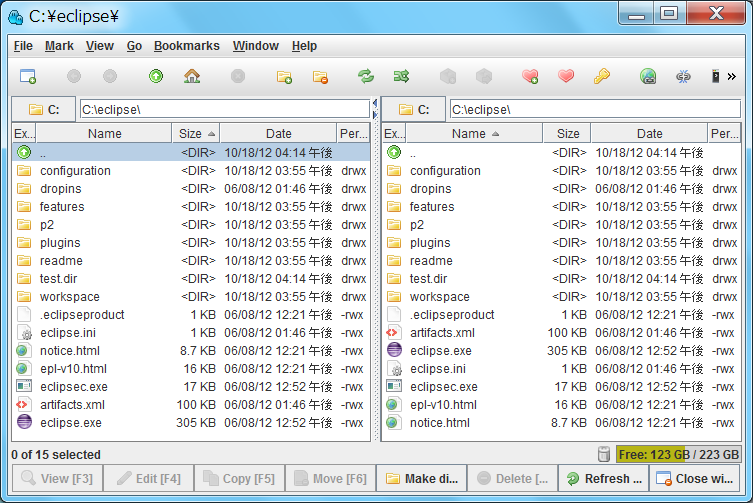Click the home folder icon in the toolbar
The width and height of the screenshot is (753, 503).
(192, 76)
